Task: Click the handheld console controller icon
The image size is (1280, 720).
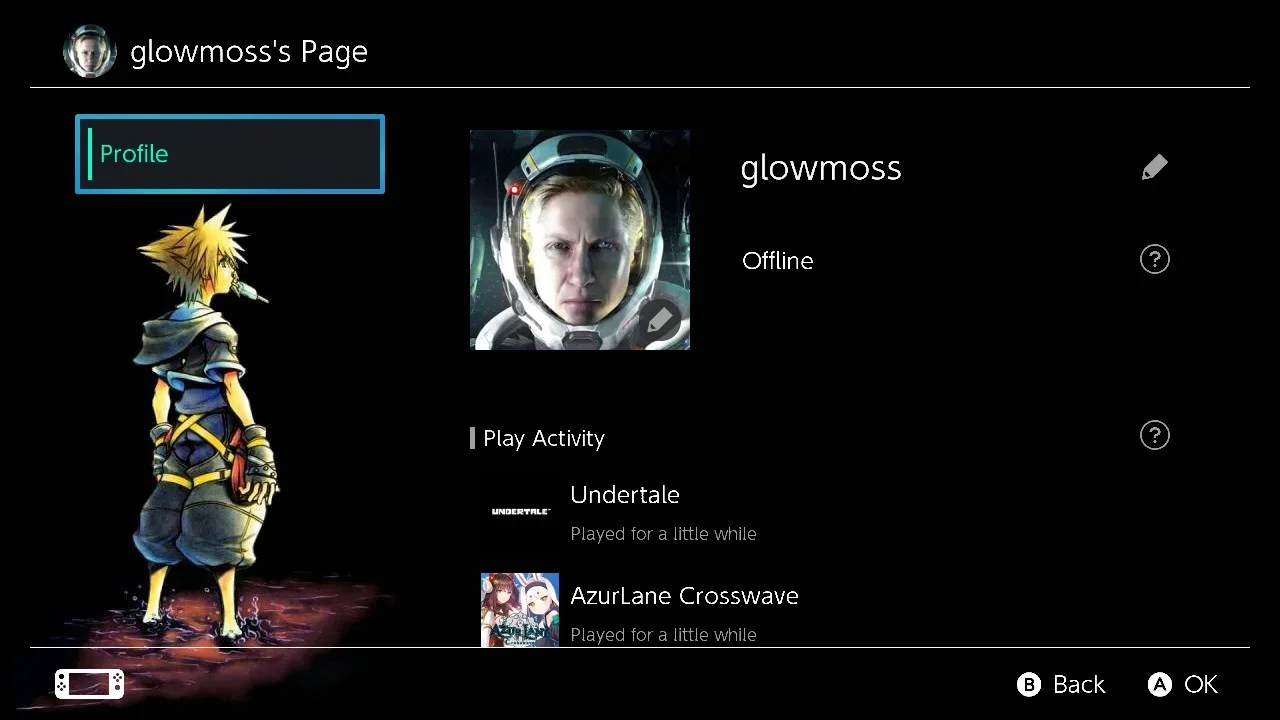Action: 90,684
